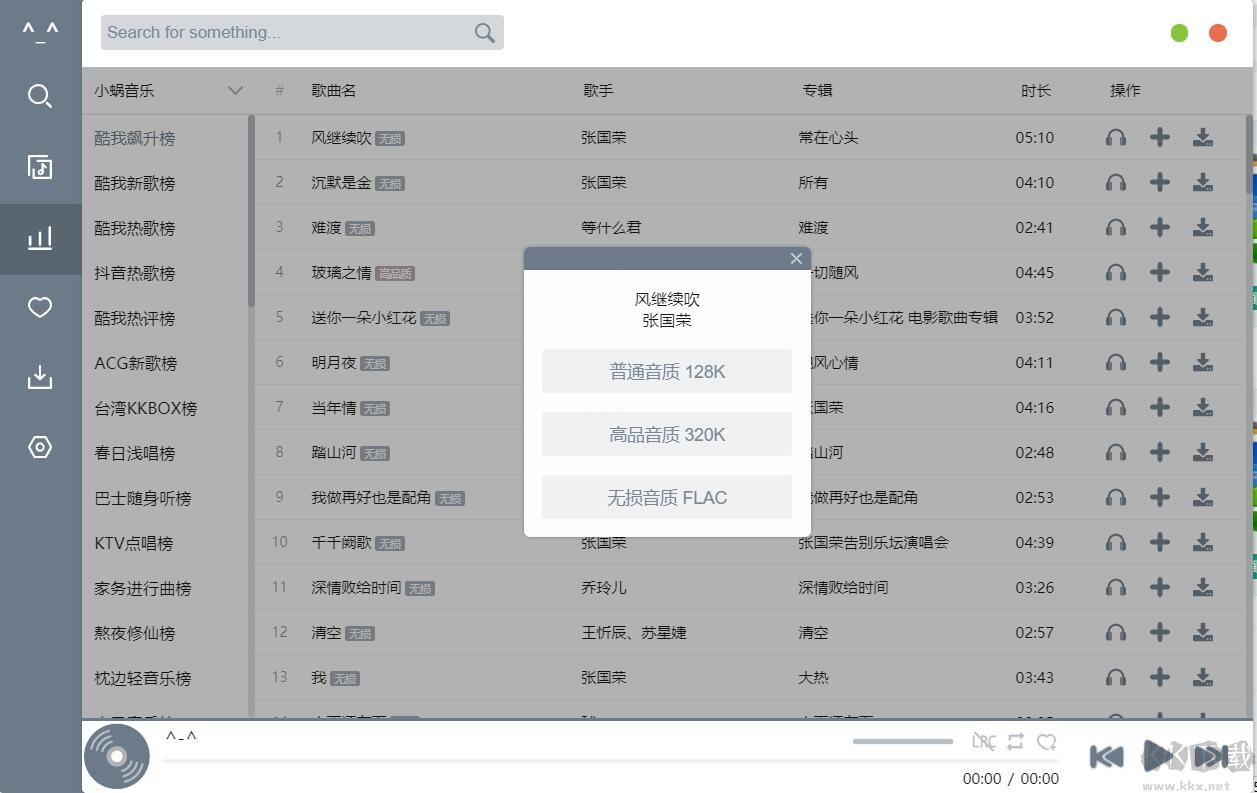Open the song list sidebar icon
The height and width of the screenshot is (793, 1257).
tap(40, 166)
